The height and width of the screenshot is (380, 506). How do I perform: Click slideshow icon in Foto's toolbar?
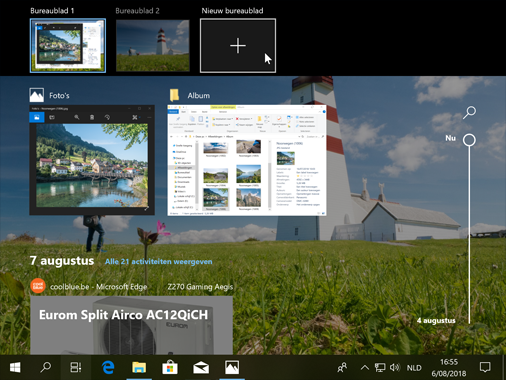(x=52, y=117)
